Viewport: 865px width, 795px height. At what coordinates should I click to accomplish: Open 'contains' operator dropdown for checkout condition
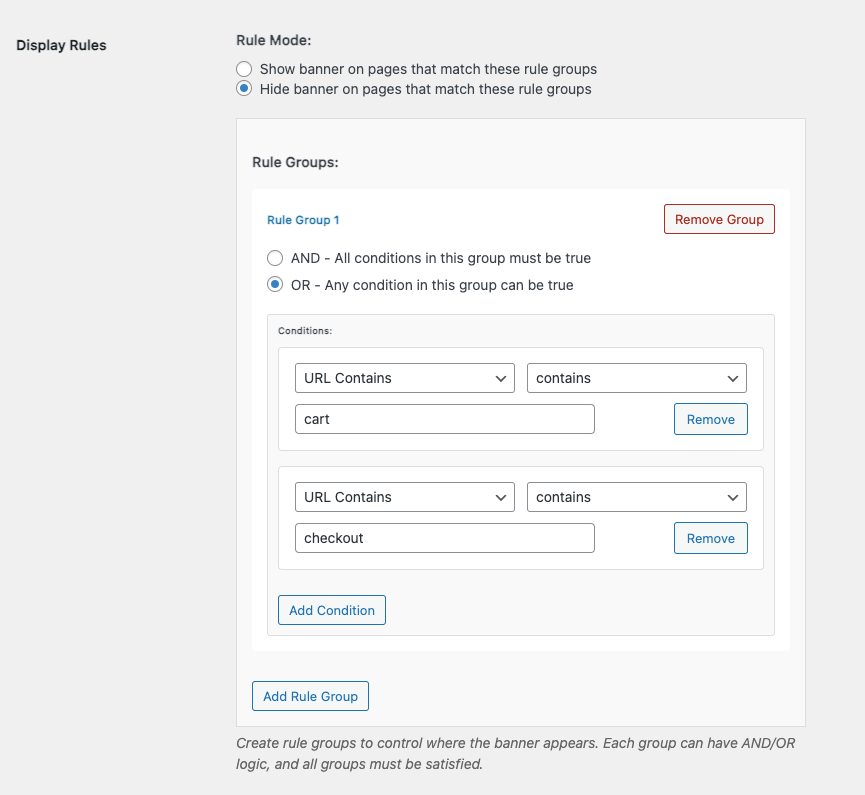click(637, 497)
